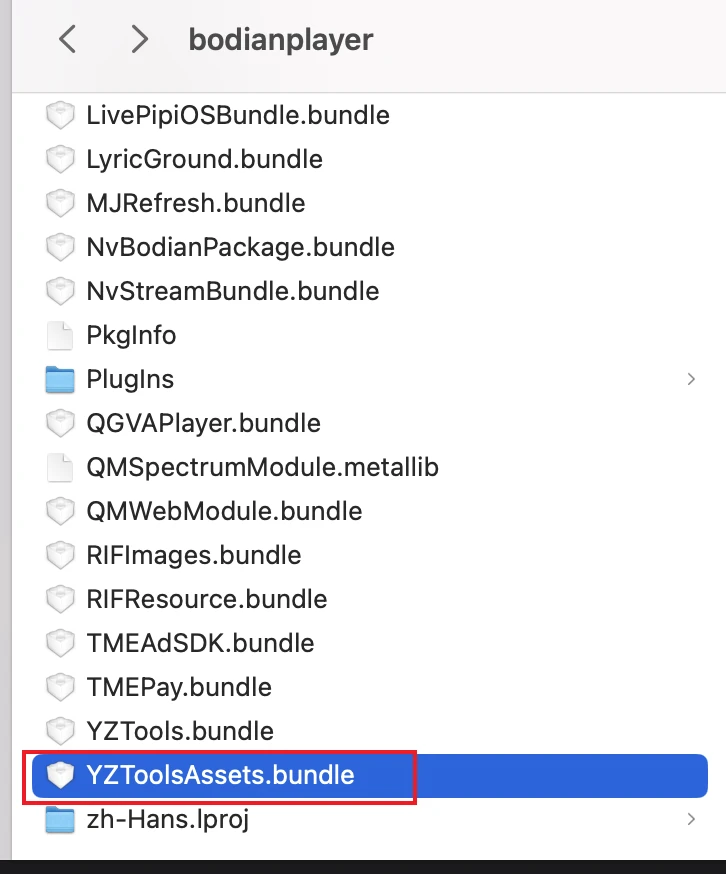Click the bodianplayer window title
This screenshot has width=726, height=874.
281,40
